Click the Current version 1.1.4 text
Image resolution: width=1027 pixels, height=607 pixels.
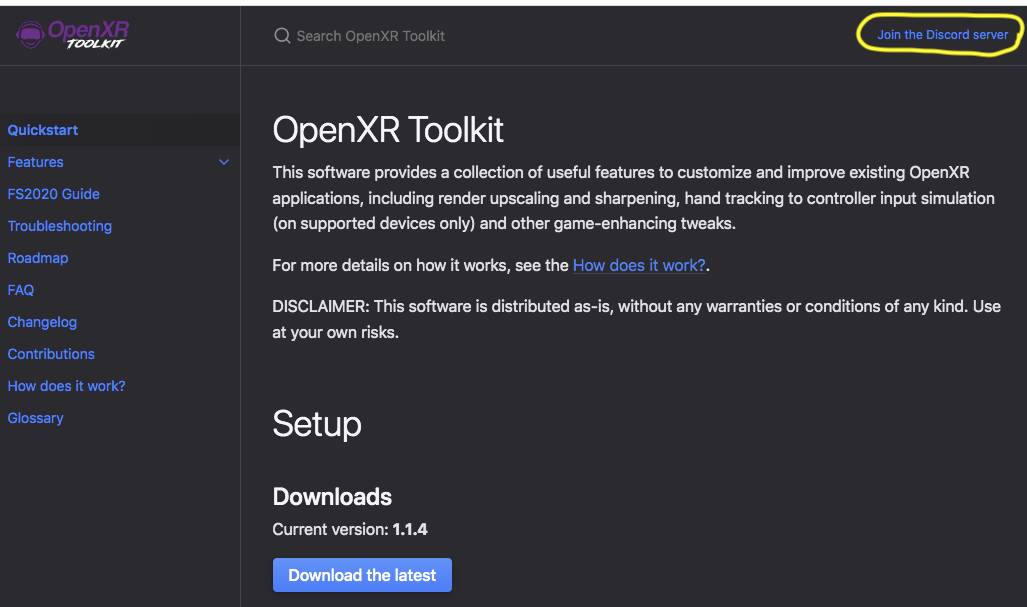pos(350,529)
